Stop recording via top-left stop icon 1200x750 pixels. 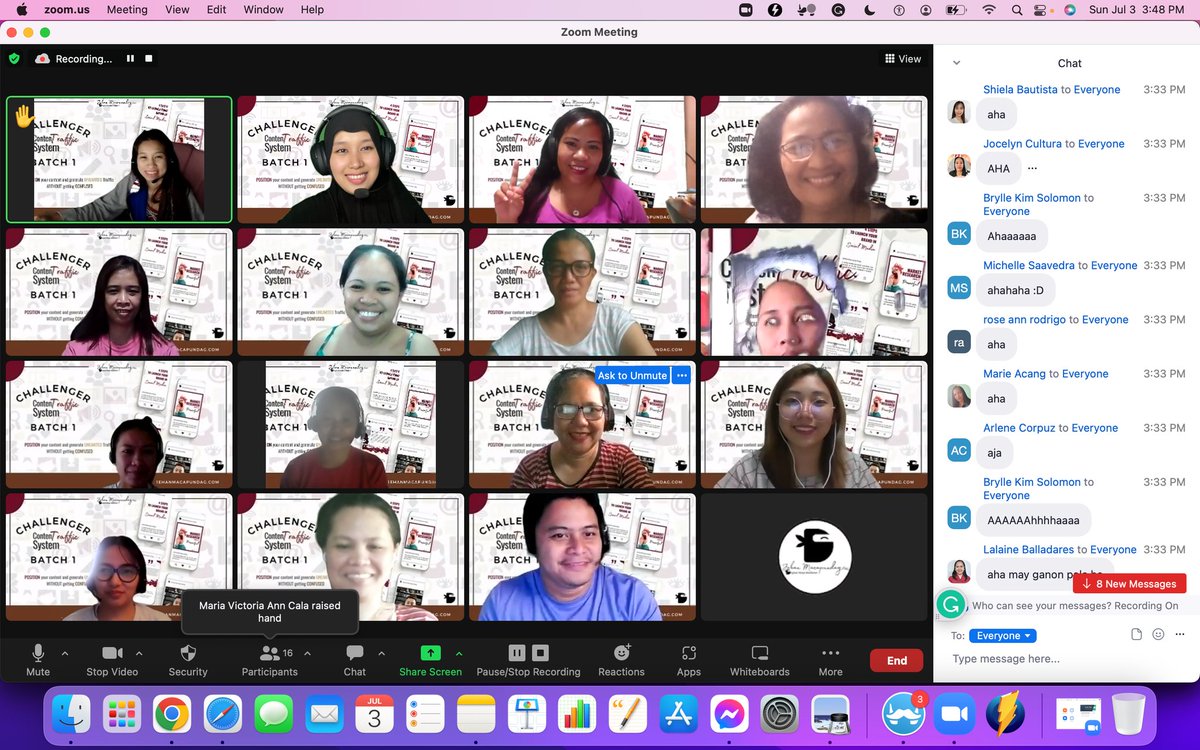click(149, 59)
